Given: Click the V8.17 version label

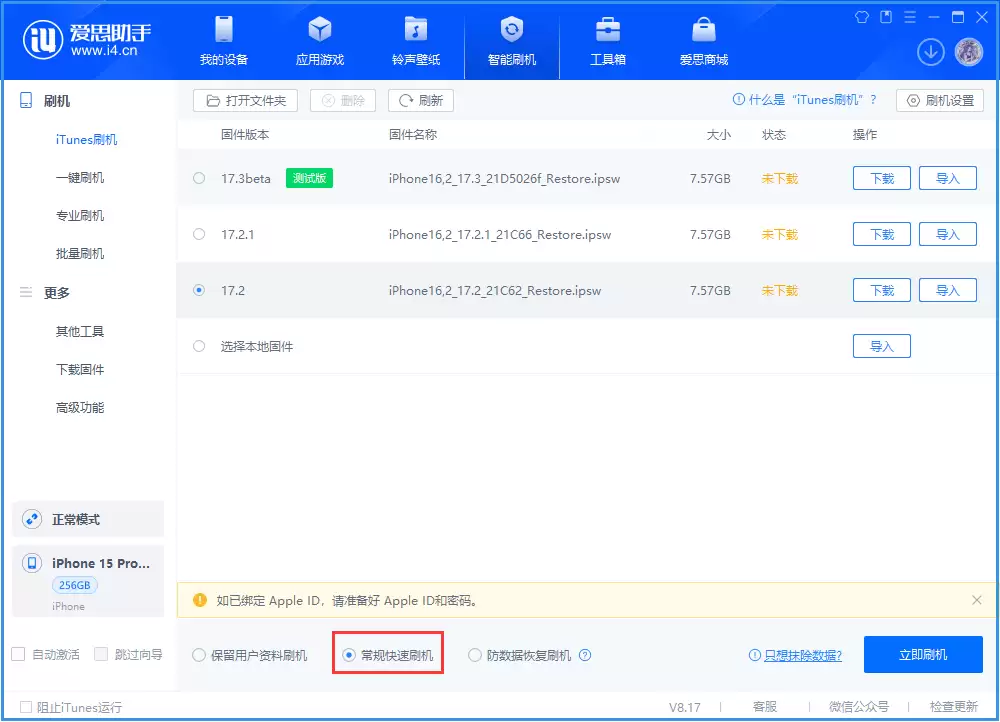Looking at the screenshot, I should click(684, 707).
